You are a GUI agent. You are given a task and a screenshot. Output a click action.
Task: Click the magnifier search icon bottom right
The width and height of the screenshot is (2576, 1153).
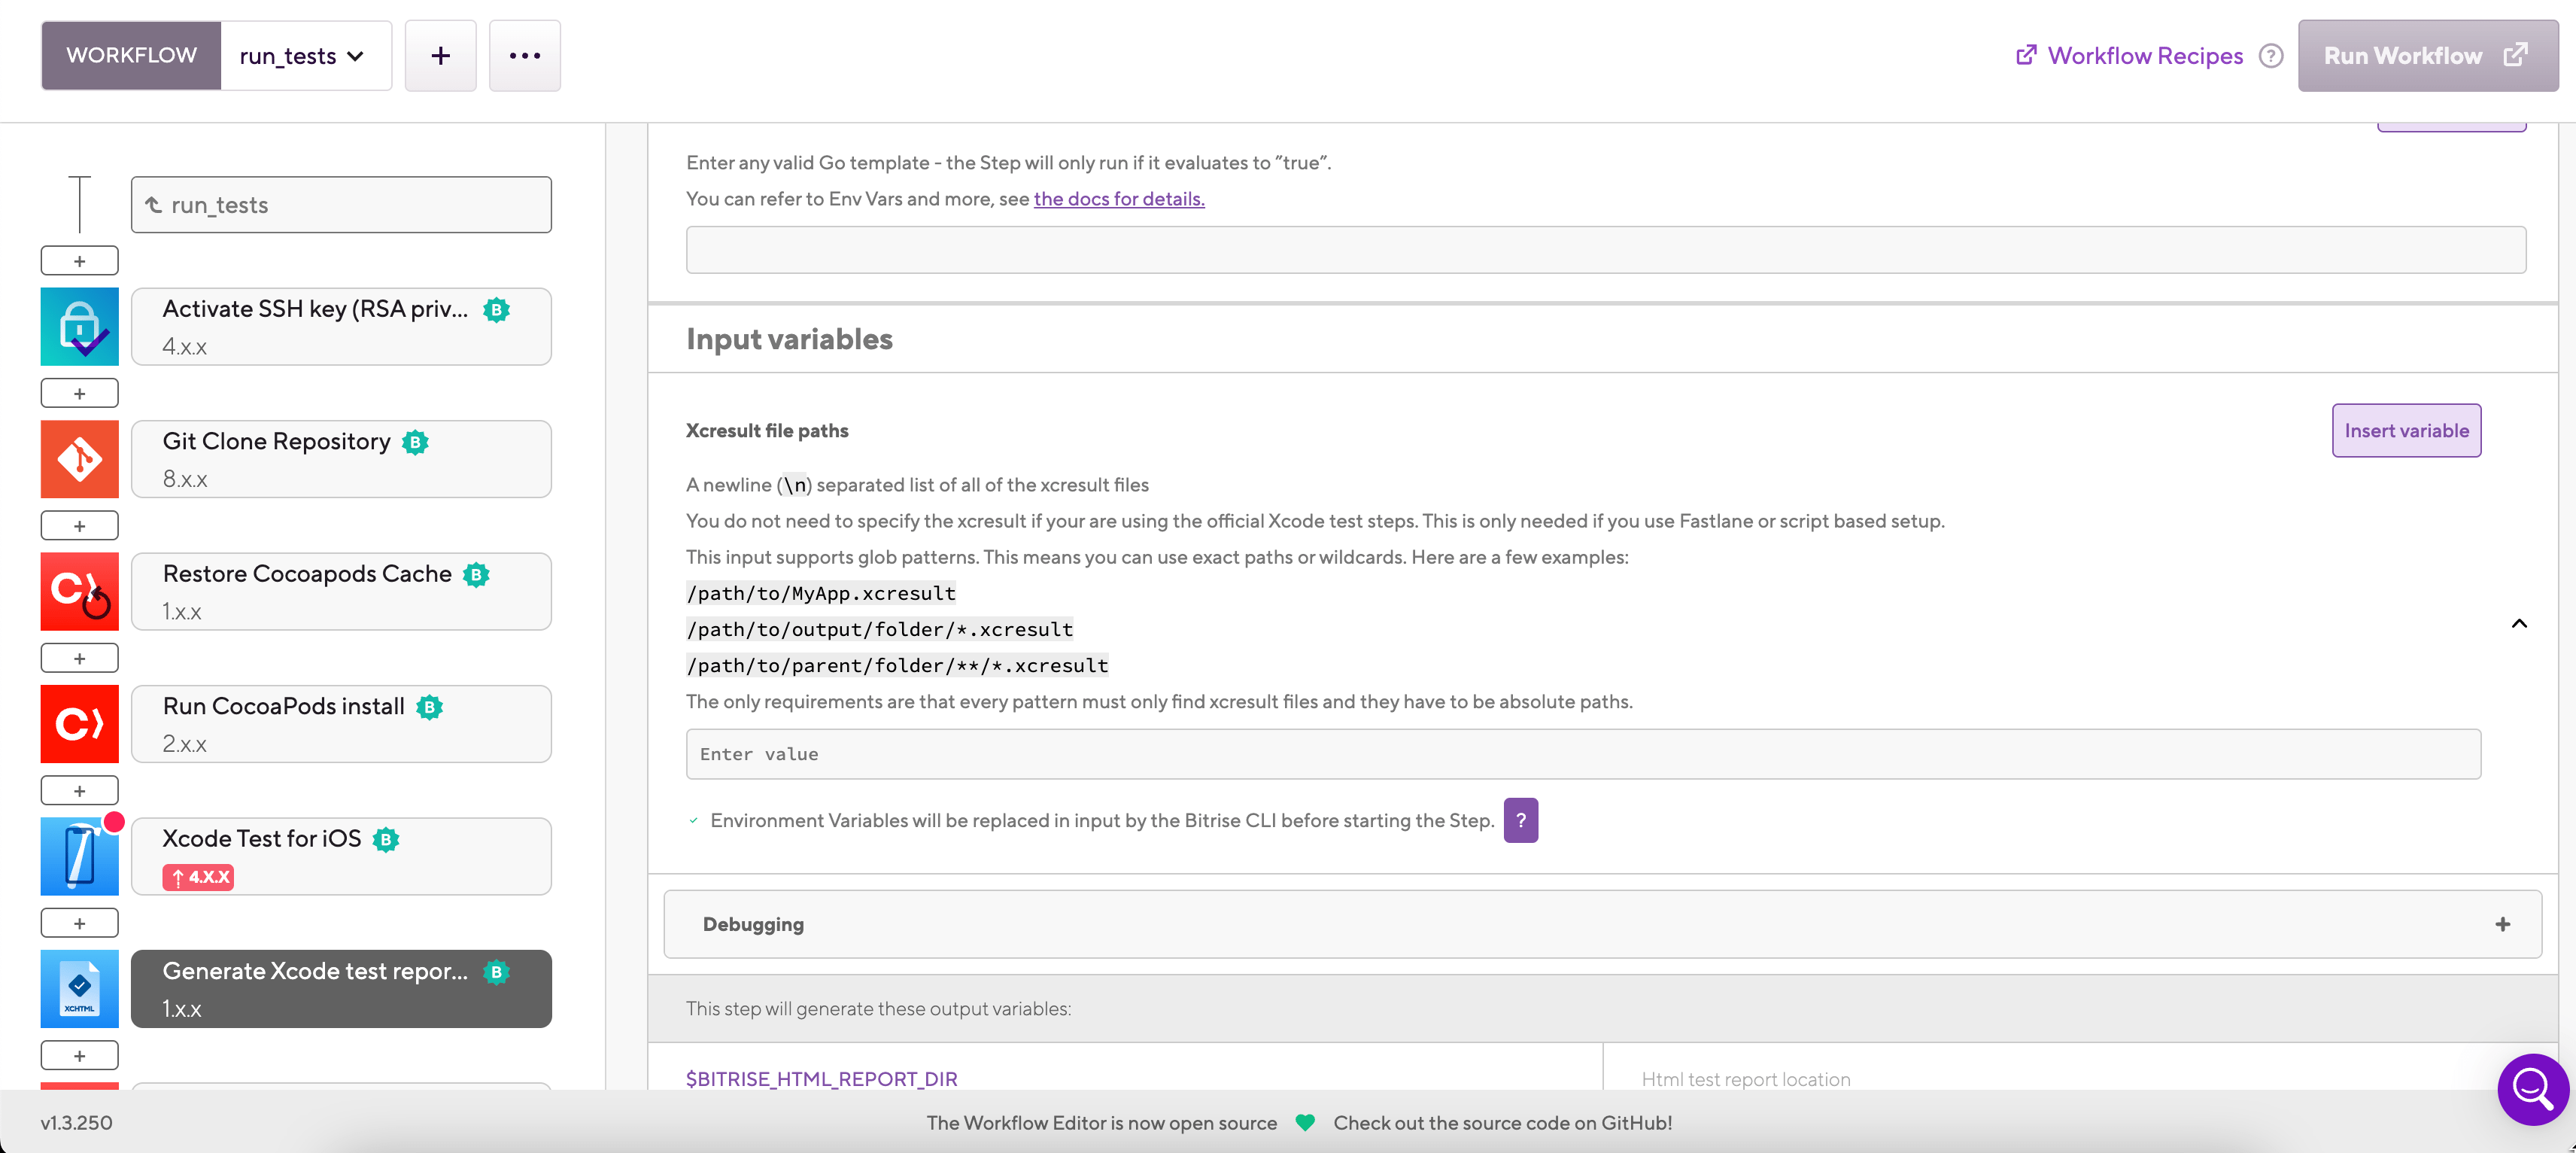(2532, 1089)
